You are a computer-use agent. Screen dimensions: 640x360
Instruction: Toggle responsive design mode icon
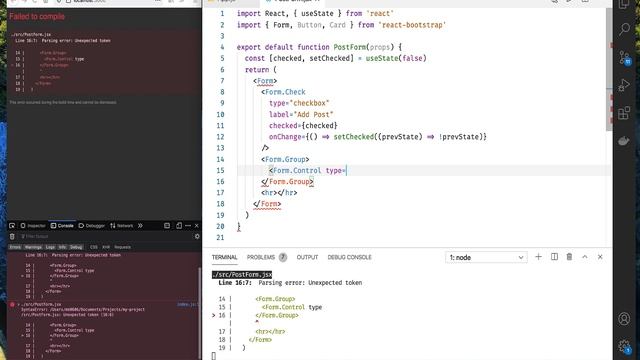(179, 226)
